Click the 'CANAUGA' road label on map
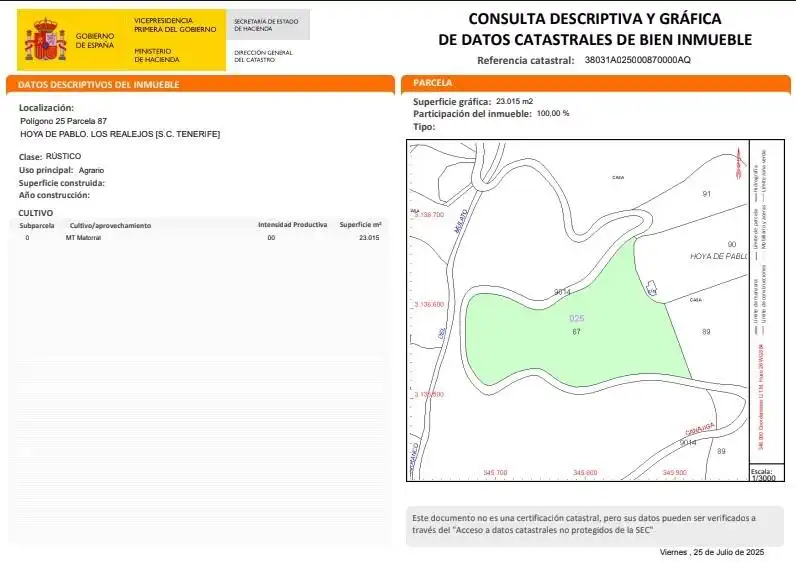Image resolution: width=796 pixels, height=563 pixels. pyautogui.click(x=700, y=429)
